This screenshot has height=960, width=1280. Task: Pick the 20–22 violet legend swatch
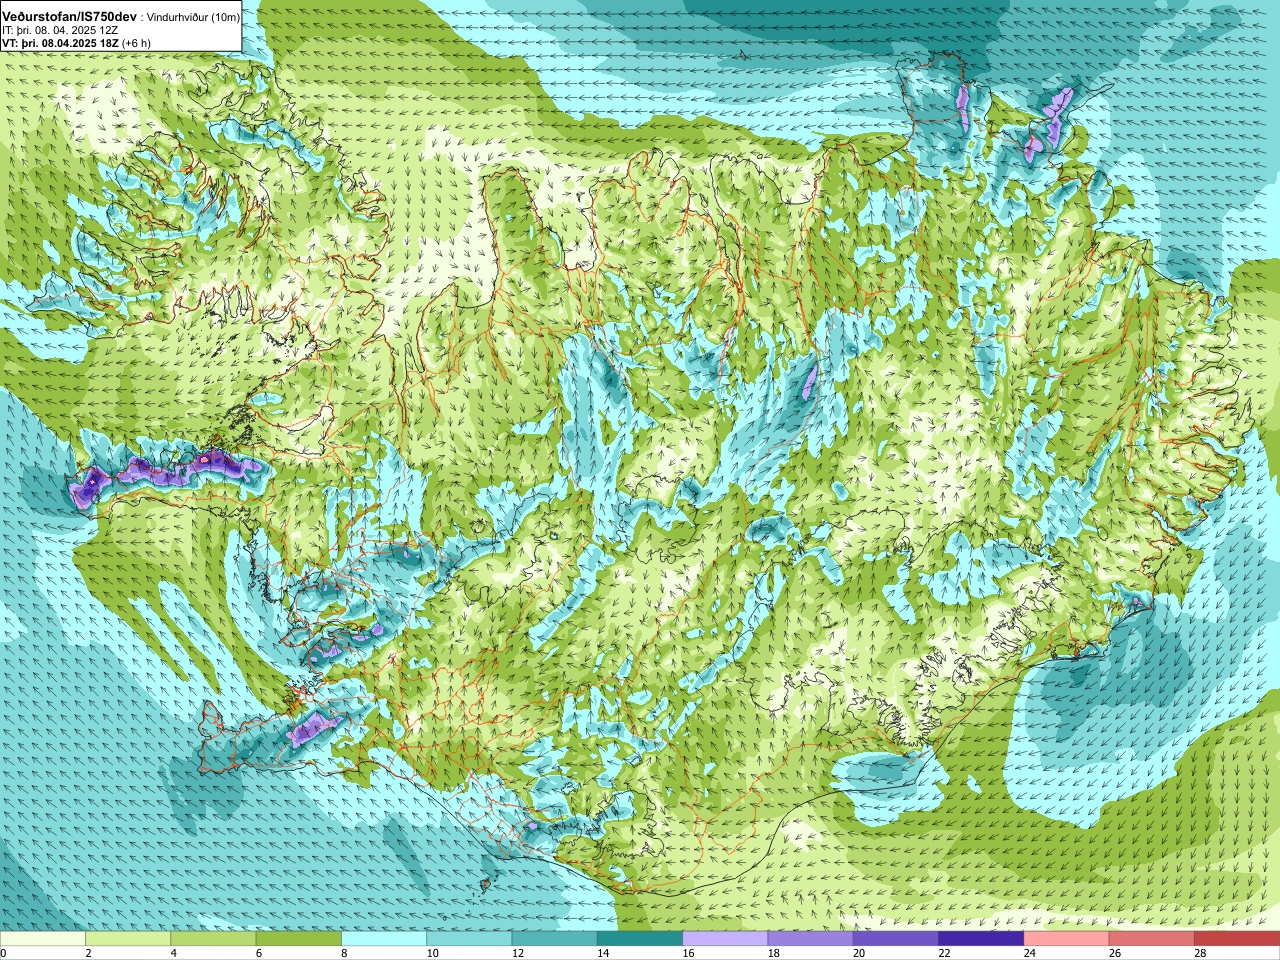(x=896, y=939)
